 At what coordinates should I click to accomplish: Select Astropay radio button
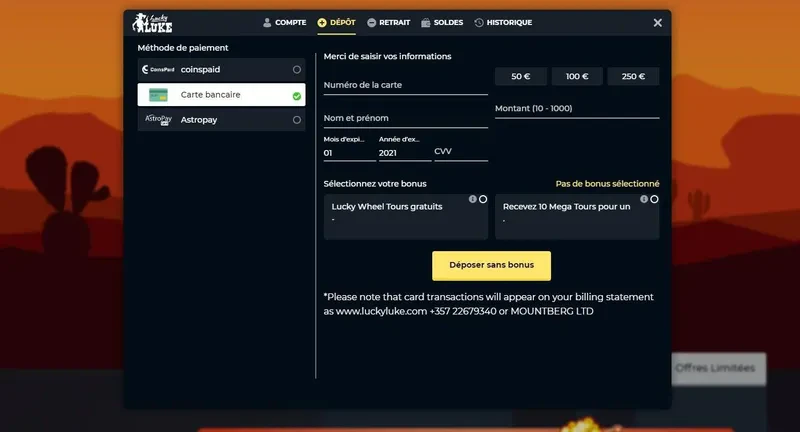(x=297, y=120)
